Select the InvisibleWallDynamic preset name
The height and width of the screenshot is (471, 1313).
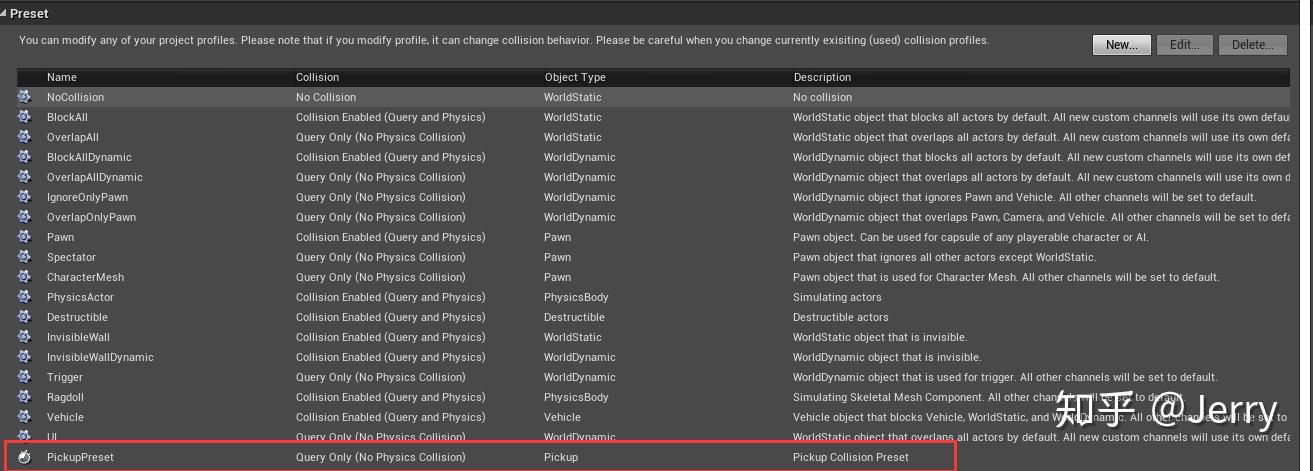click(x=100, y=357)
